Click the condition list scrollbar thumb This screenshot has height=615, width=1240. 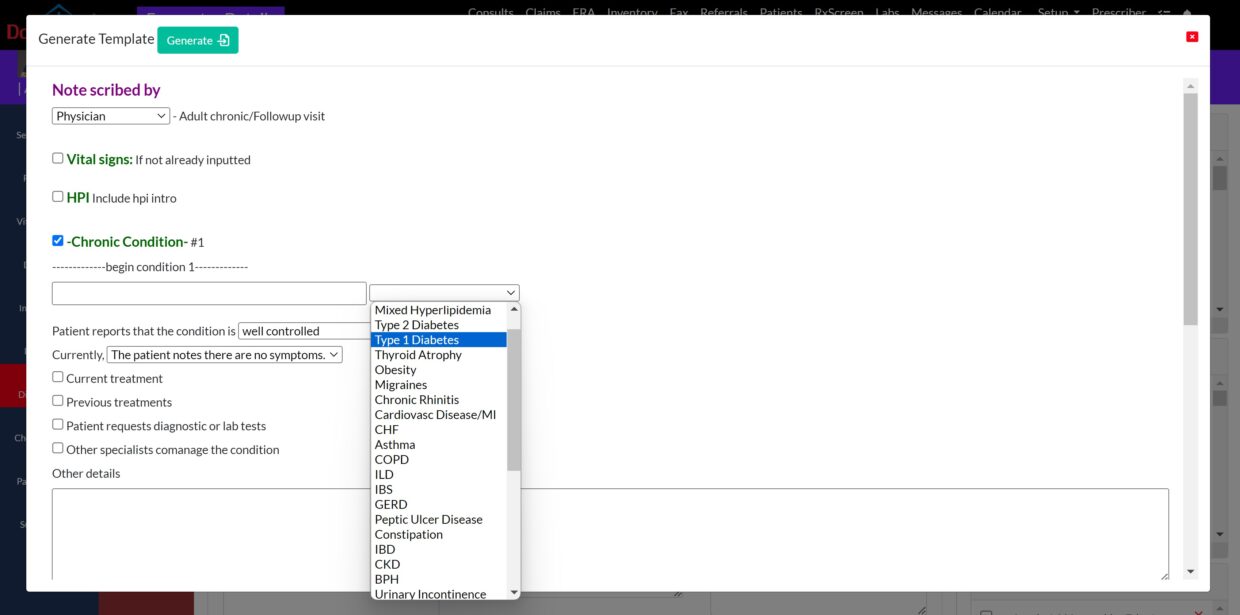tap(514, 400)
